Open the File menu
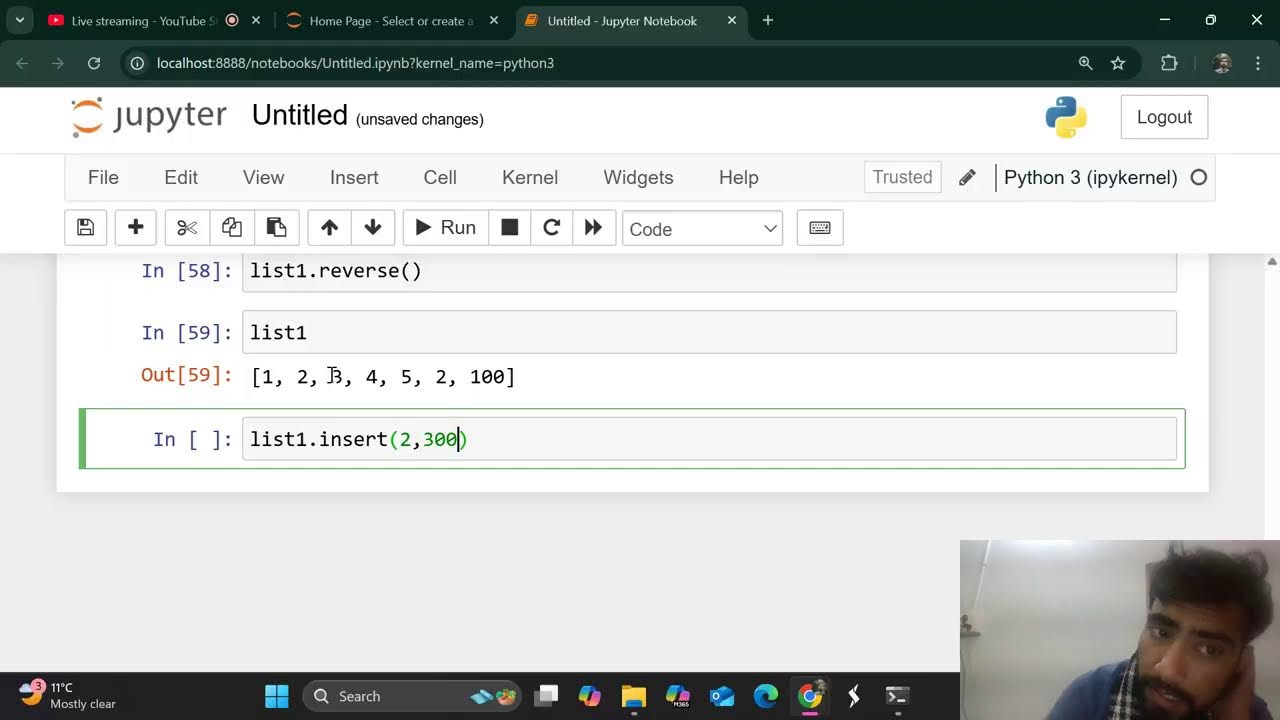 tap(103, 177)
